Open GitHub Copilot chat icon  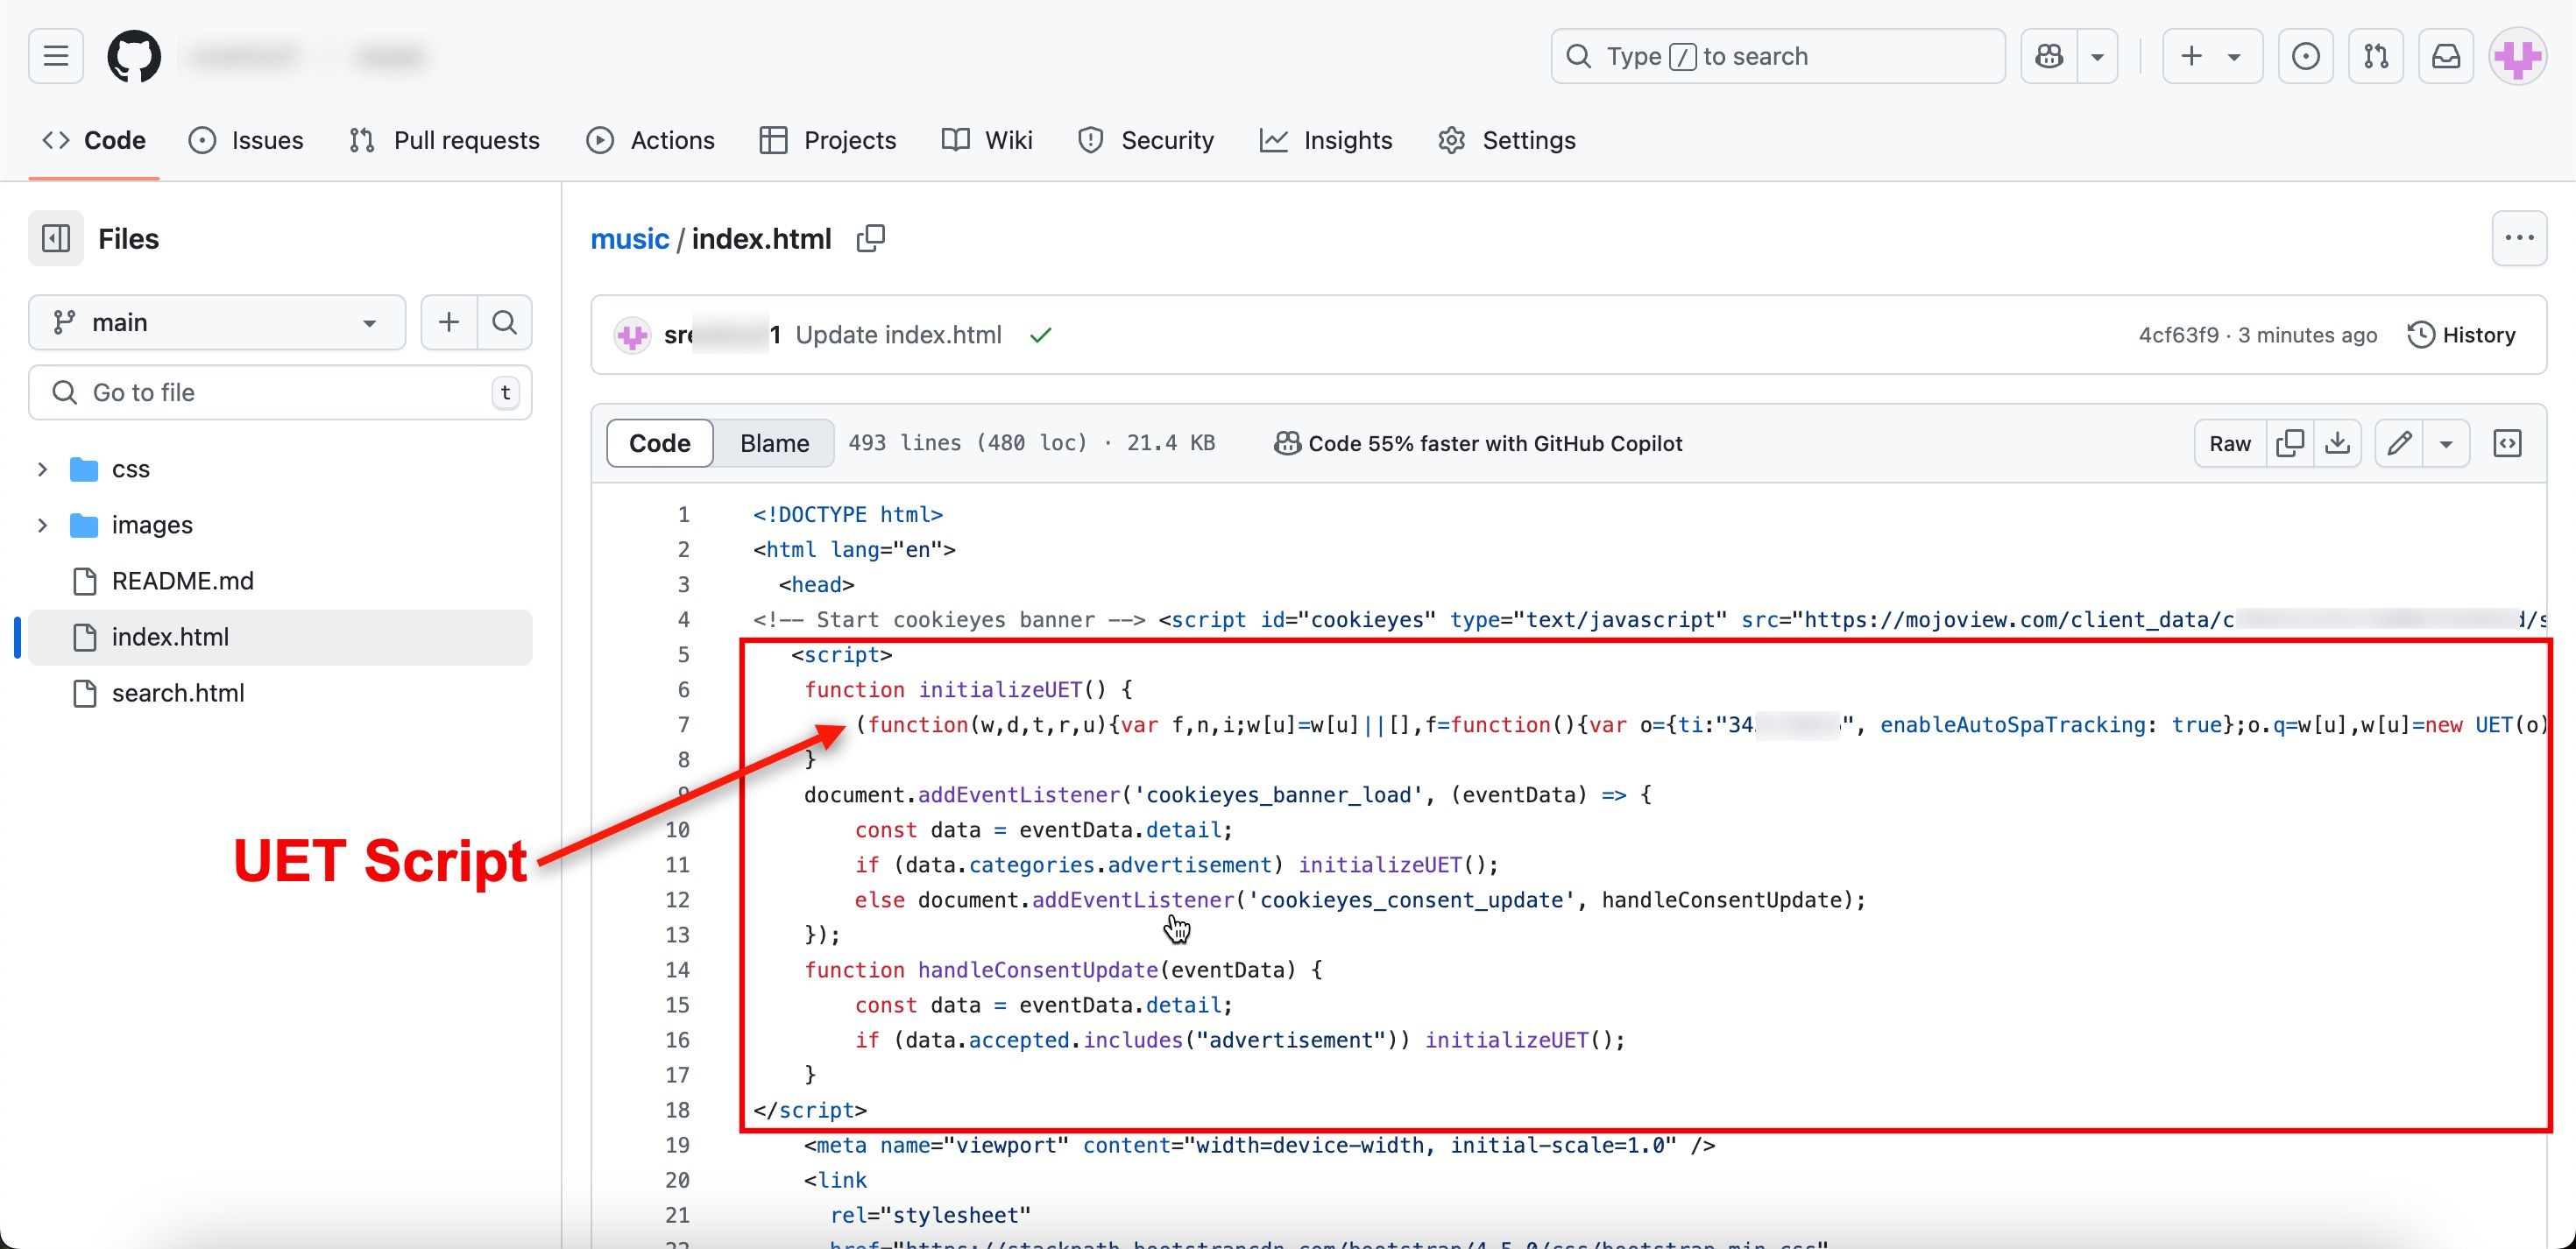(2049, 56)
